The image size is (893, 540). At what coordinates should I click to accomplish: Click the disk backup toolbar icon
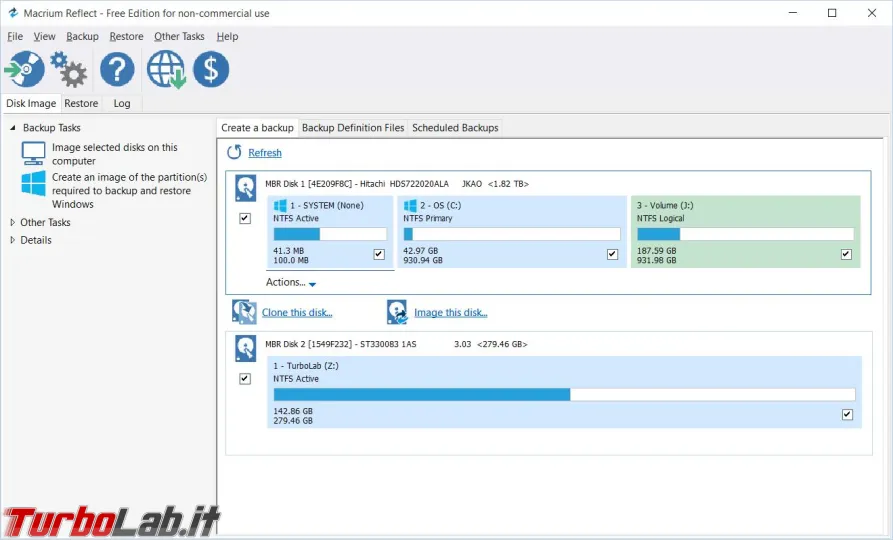coord(24,70)
